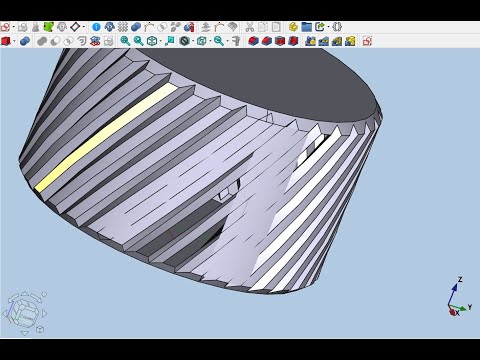Click the navigation cube's right arrow
This screenshot has width=480, height=360.
(x=45, y=314)
